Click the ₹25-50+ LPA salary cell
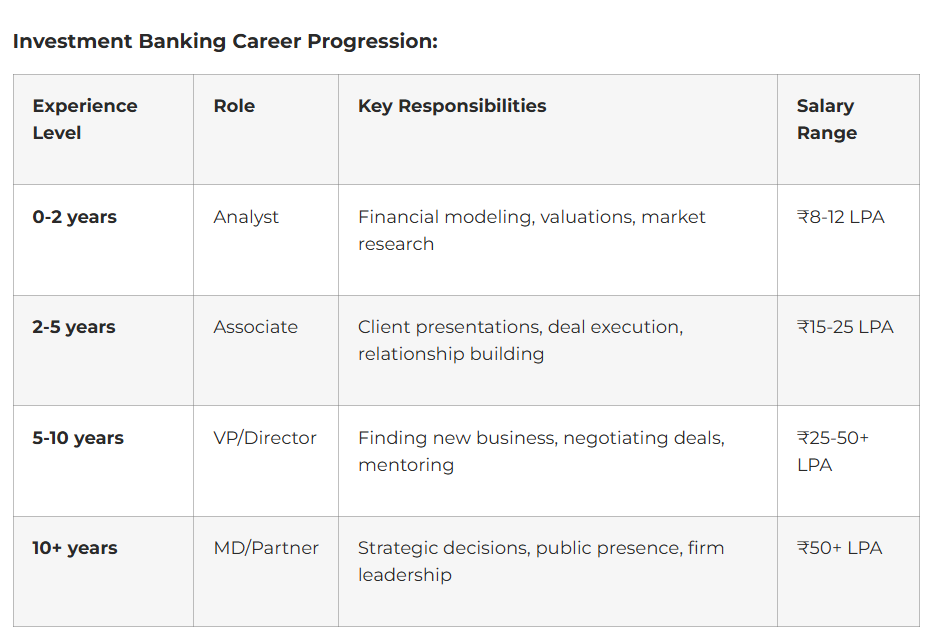The height and width of the screenshot is (638, 935). pos(833,451)
